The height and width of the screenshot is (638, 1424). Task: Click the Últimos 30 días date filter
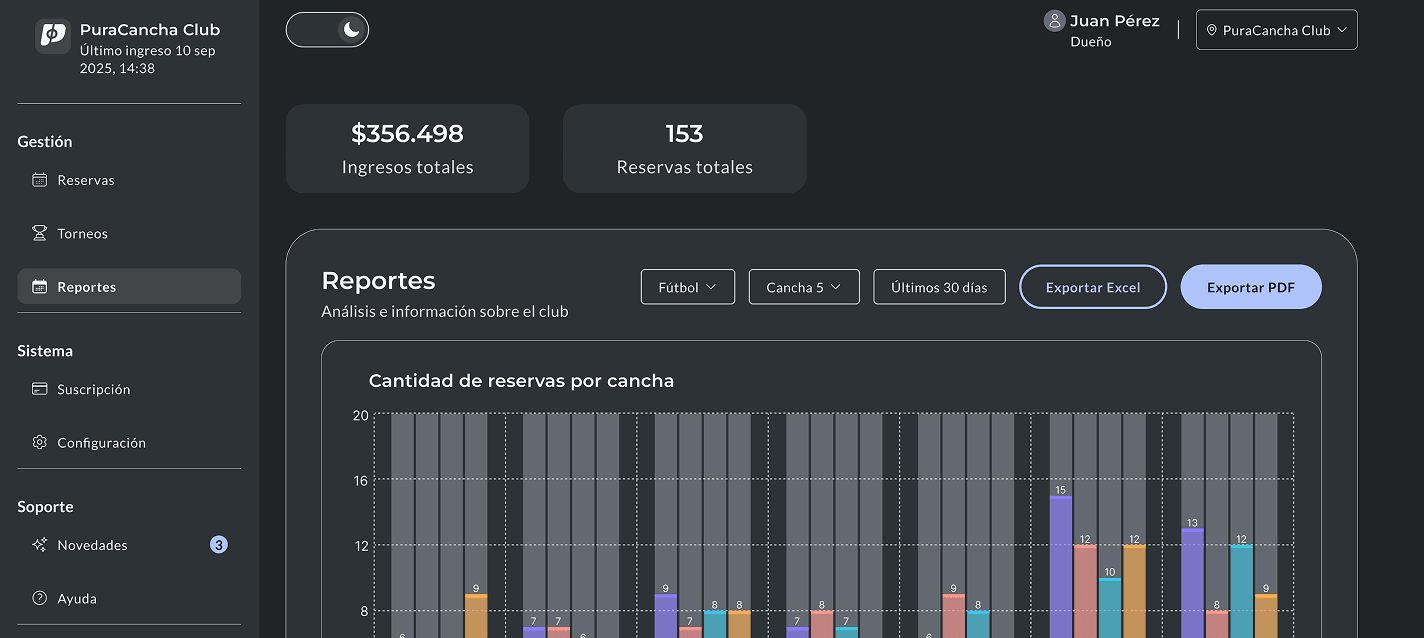pos(939,287)
